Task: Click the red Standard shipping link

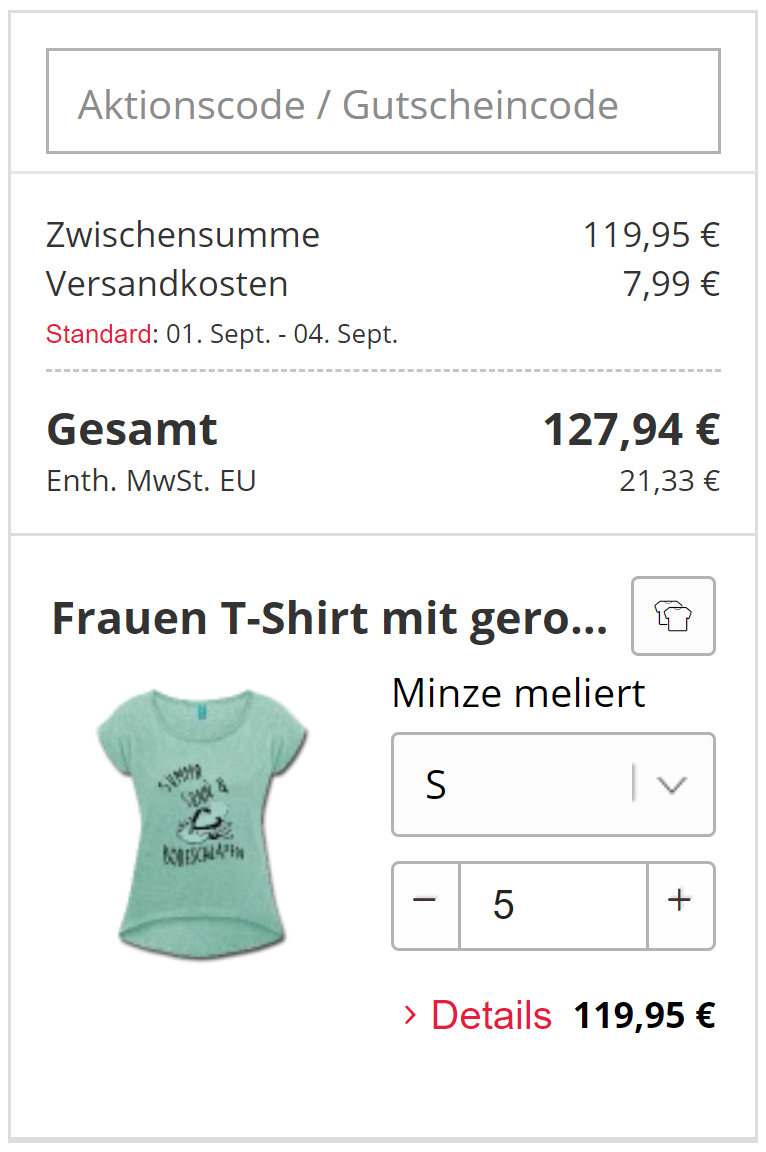Action: coord(99,335)
